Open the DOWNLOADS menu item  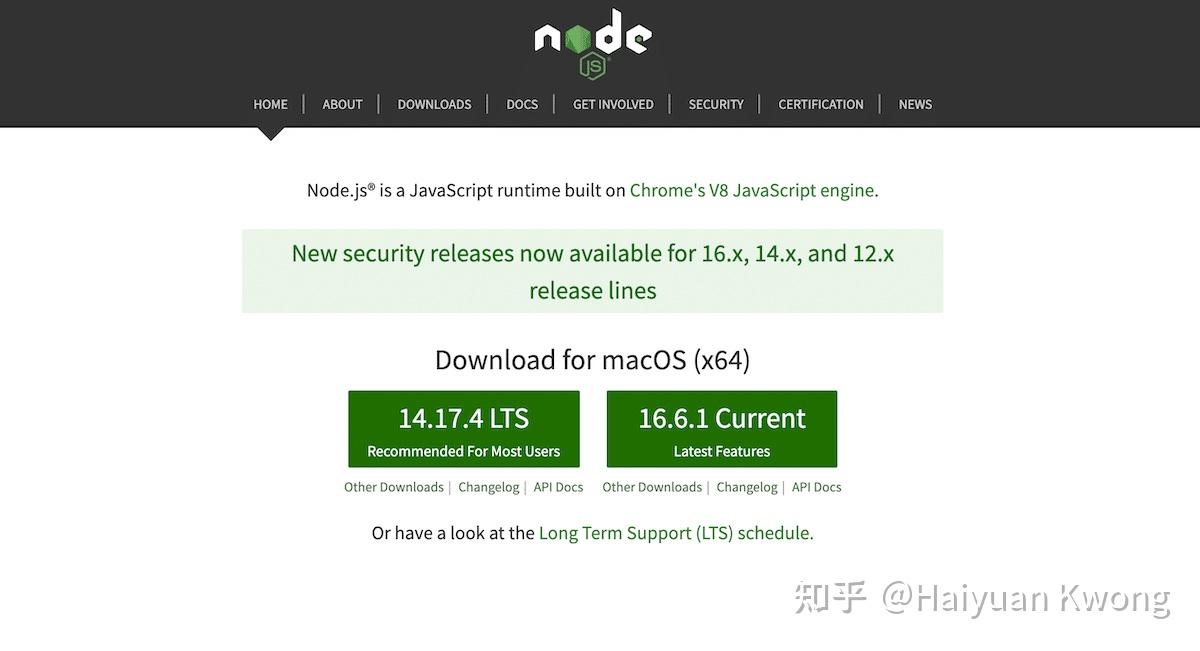(434, 104)
